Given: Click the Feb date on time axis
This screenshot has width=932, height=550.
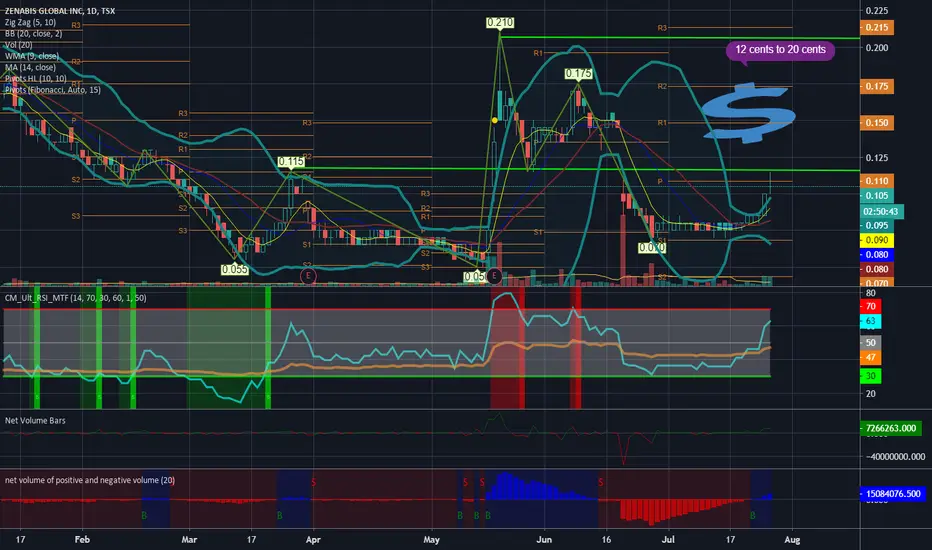Looking at the screenshot, I should [x=82, y=539].
